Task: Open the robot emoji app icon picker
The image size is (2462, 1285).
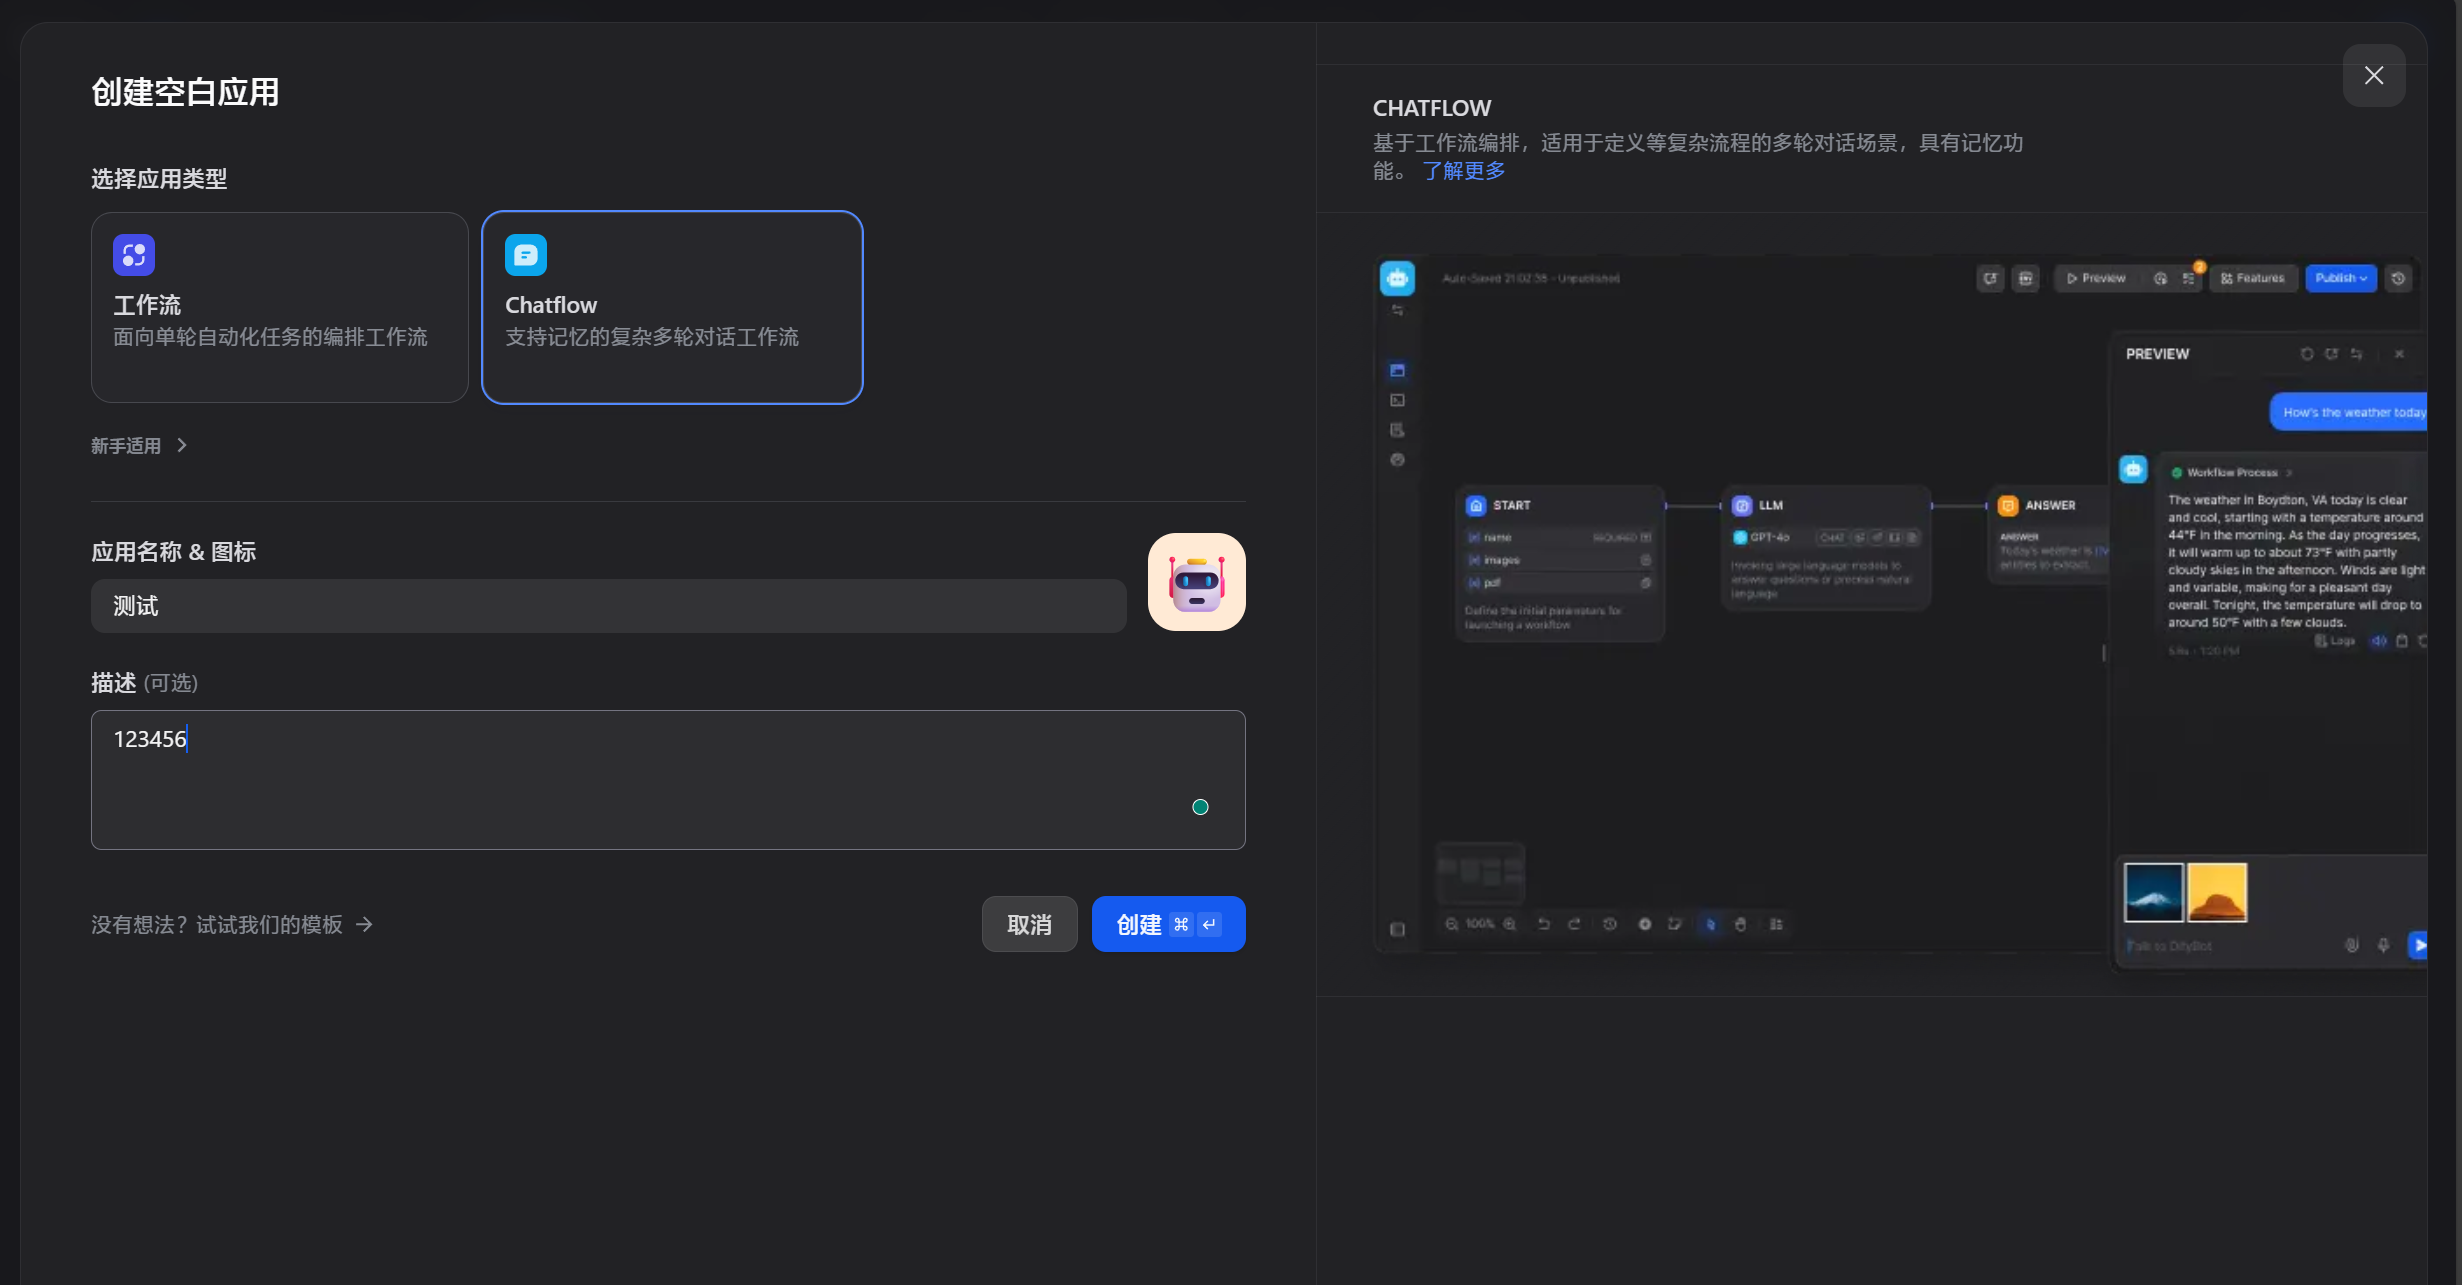Action: 1196,582
